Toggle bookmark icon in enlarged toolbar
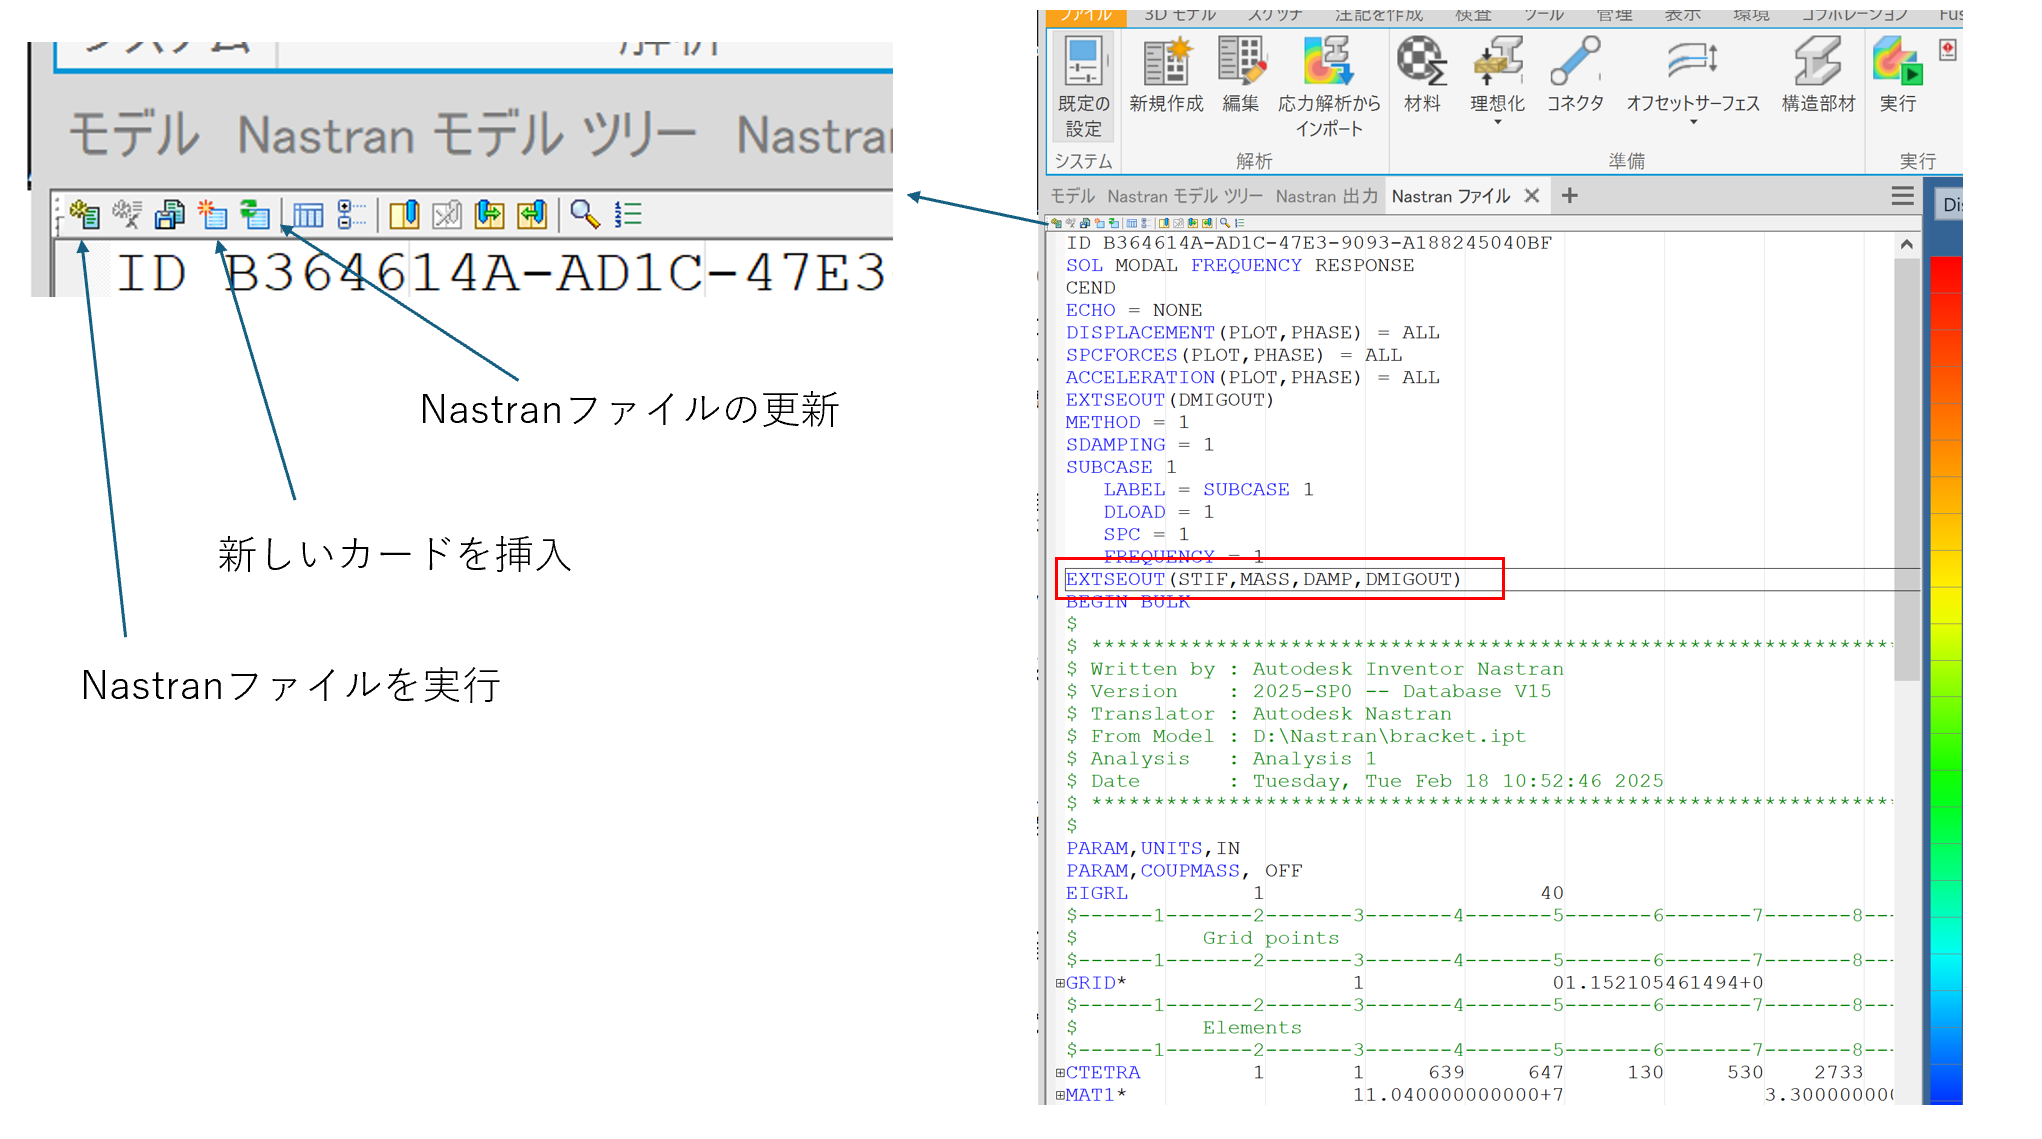This screenshot has width=2042, height=1139. coord(404,214)
